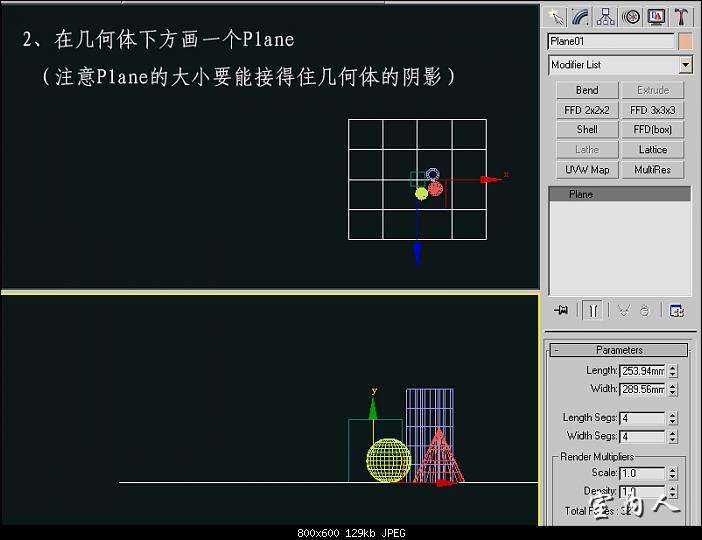Toggle Show End Result icon
Viewport: 702px width, 540px height.
click(x=593, y=310)
